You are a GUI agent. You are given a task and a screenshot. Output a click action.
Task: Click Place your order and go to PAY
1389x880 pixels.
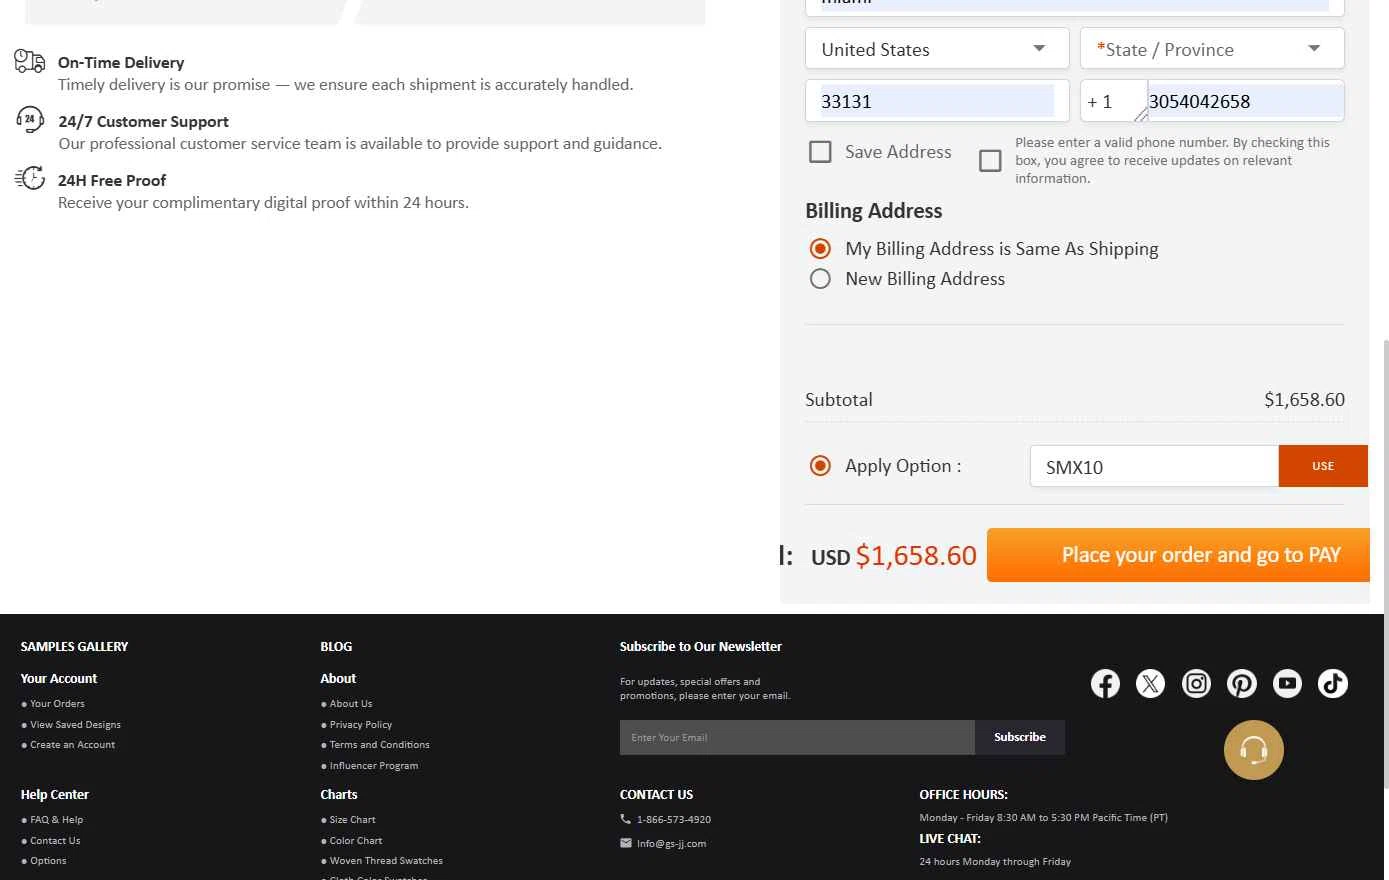(1178, 555)
